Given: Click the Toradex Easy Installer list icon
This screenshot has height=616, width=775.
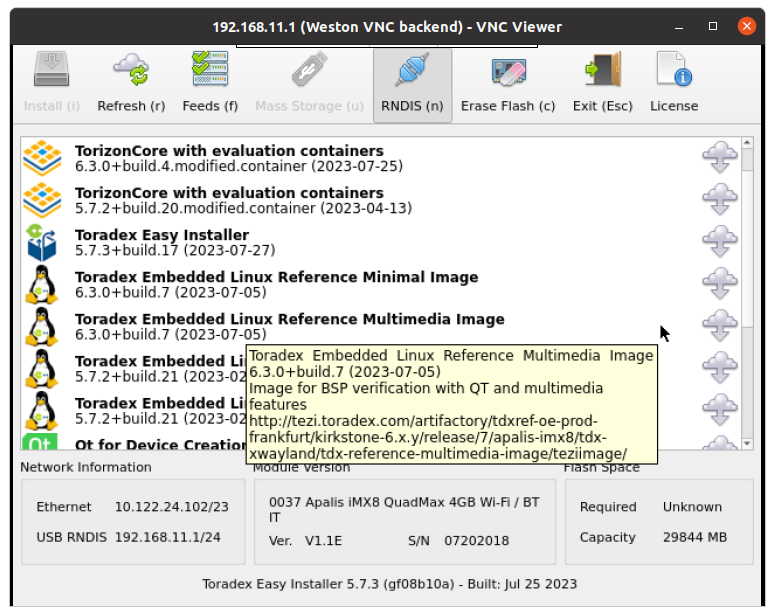Looking at the screenshot, I should point(42,242).
